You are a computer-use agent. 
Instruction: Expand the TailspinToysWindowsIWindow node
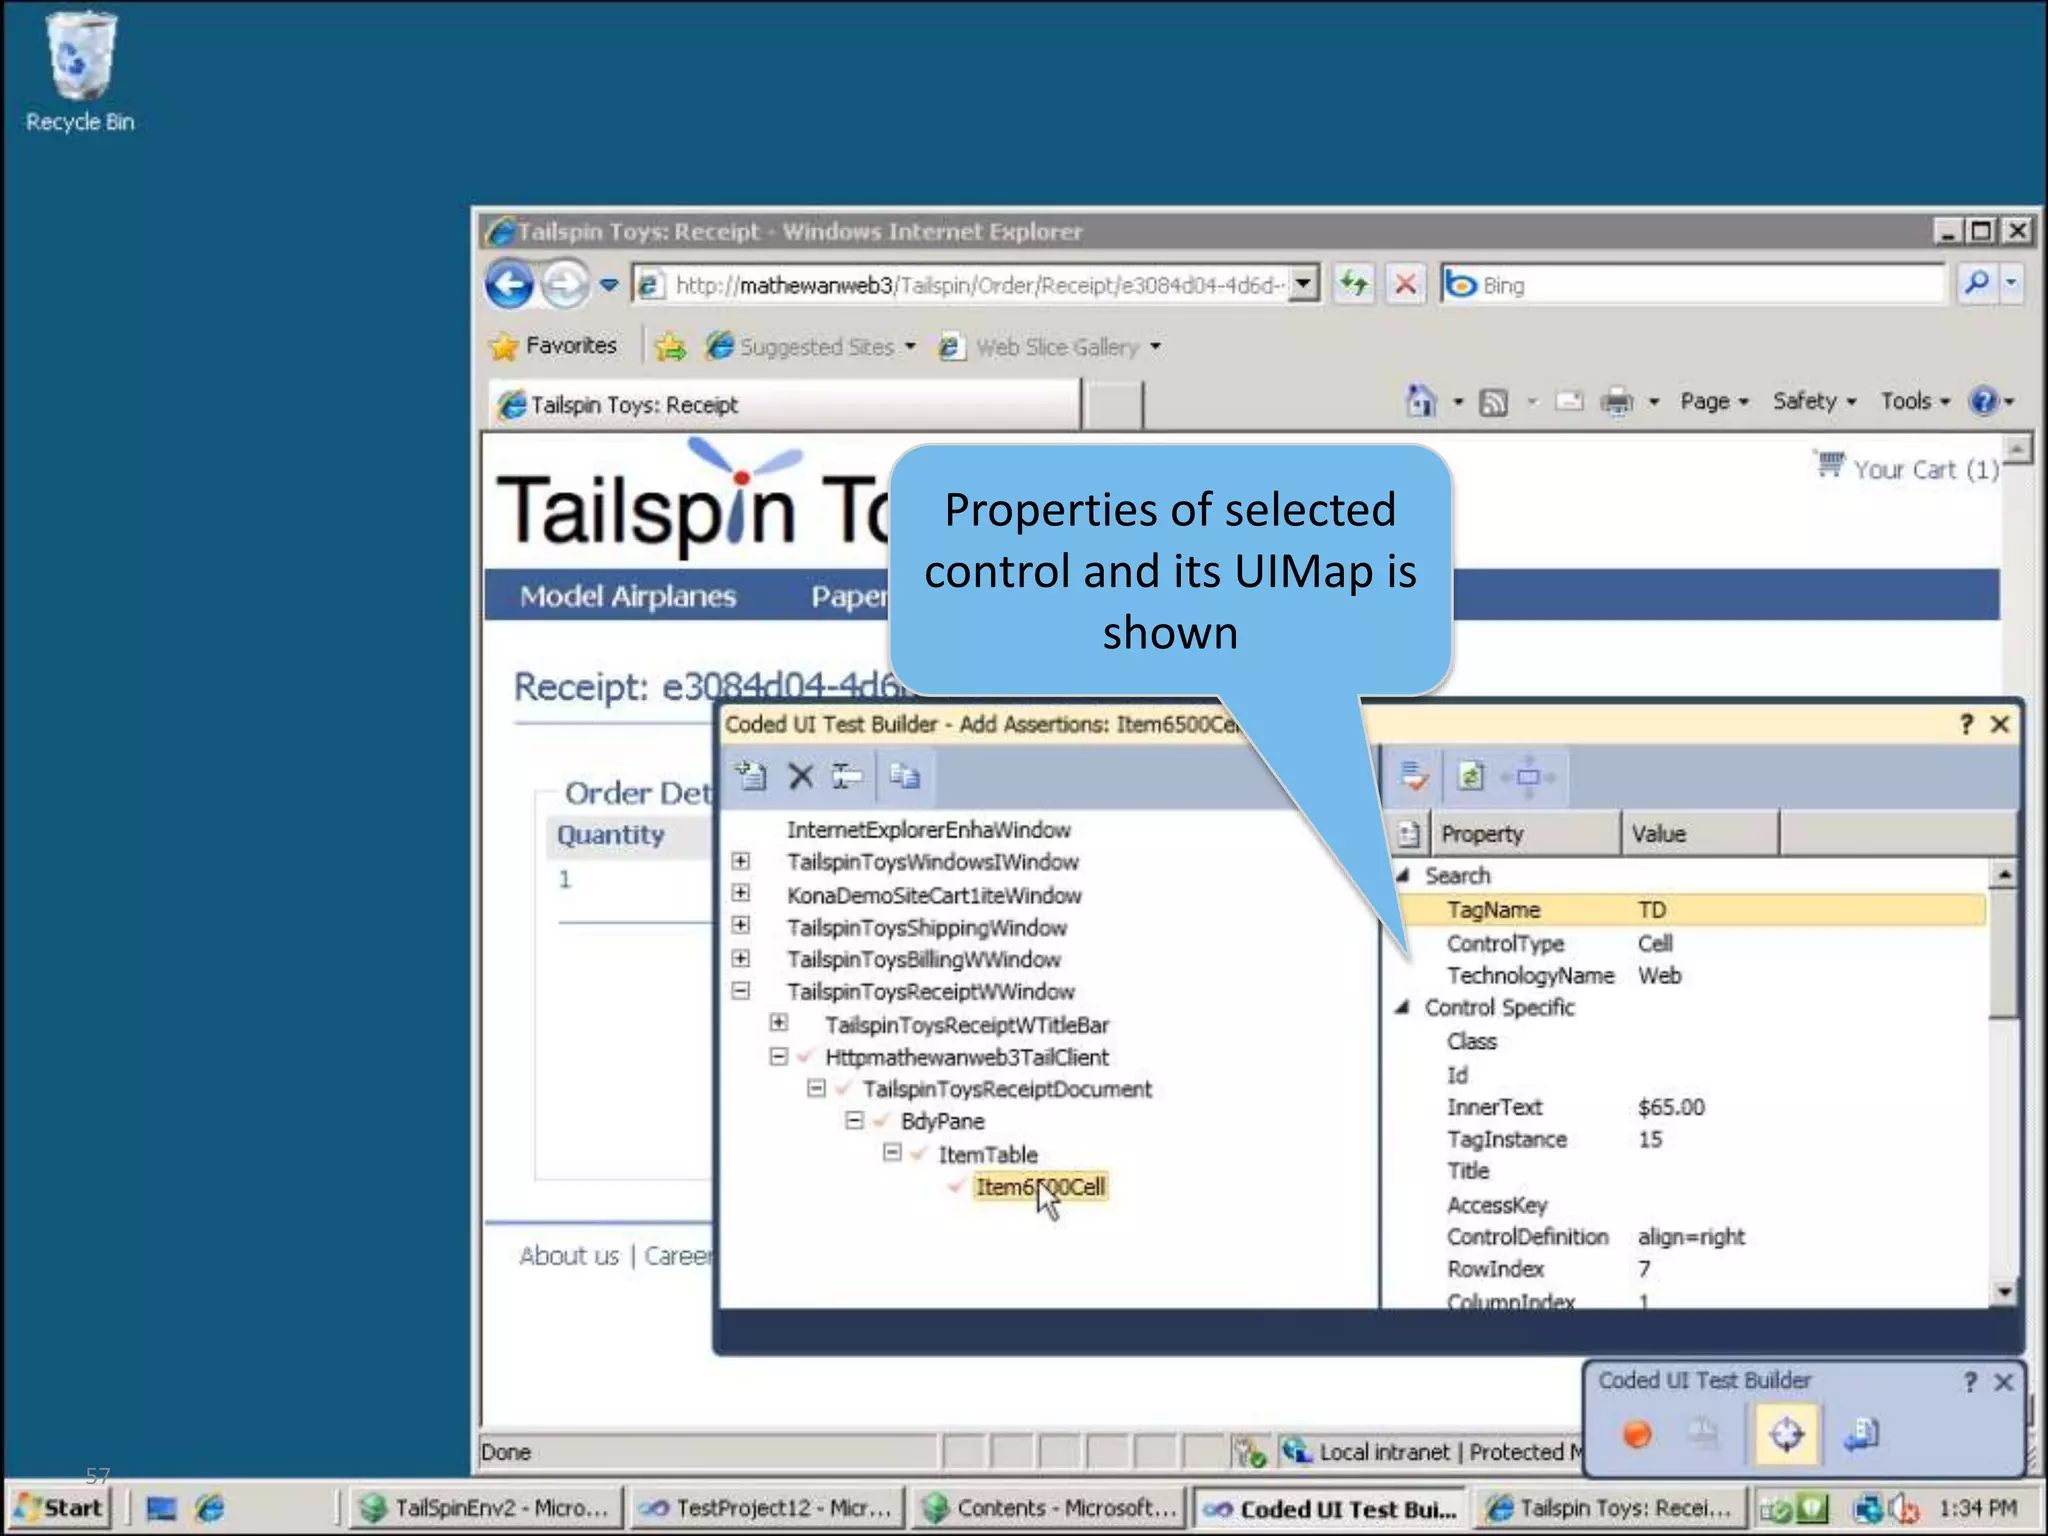coord(740,861)
